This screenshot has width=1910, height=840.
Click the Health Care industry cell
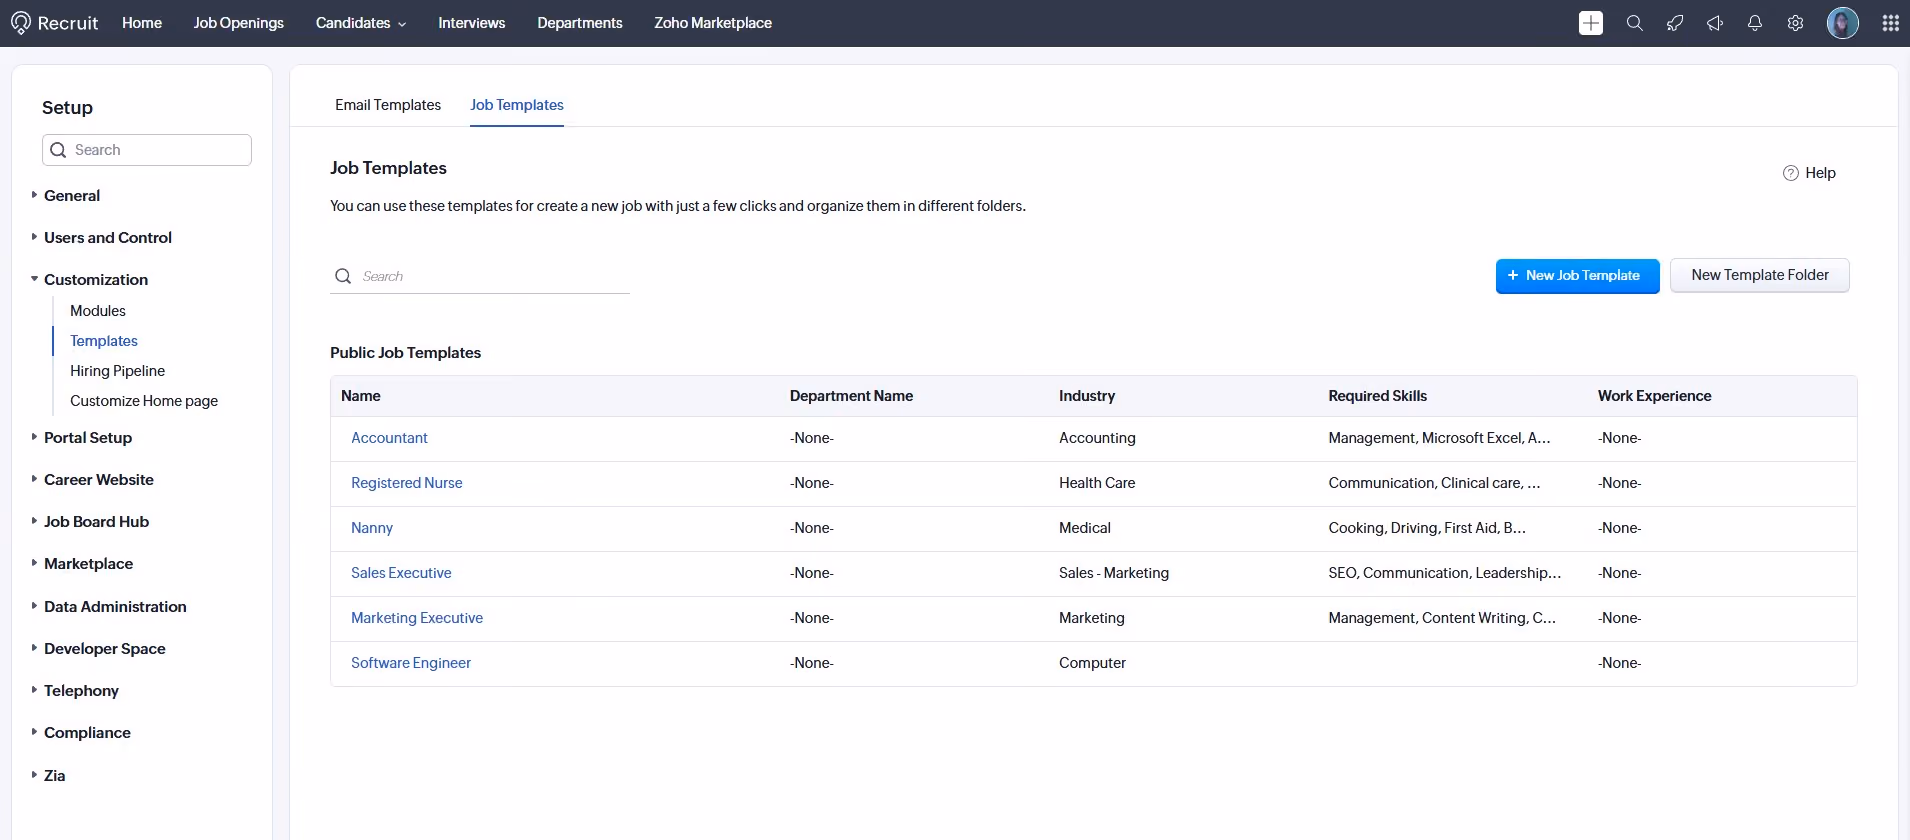coord(1097,483)
